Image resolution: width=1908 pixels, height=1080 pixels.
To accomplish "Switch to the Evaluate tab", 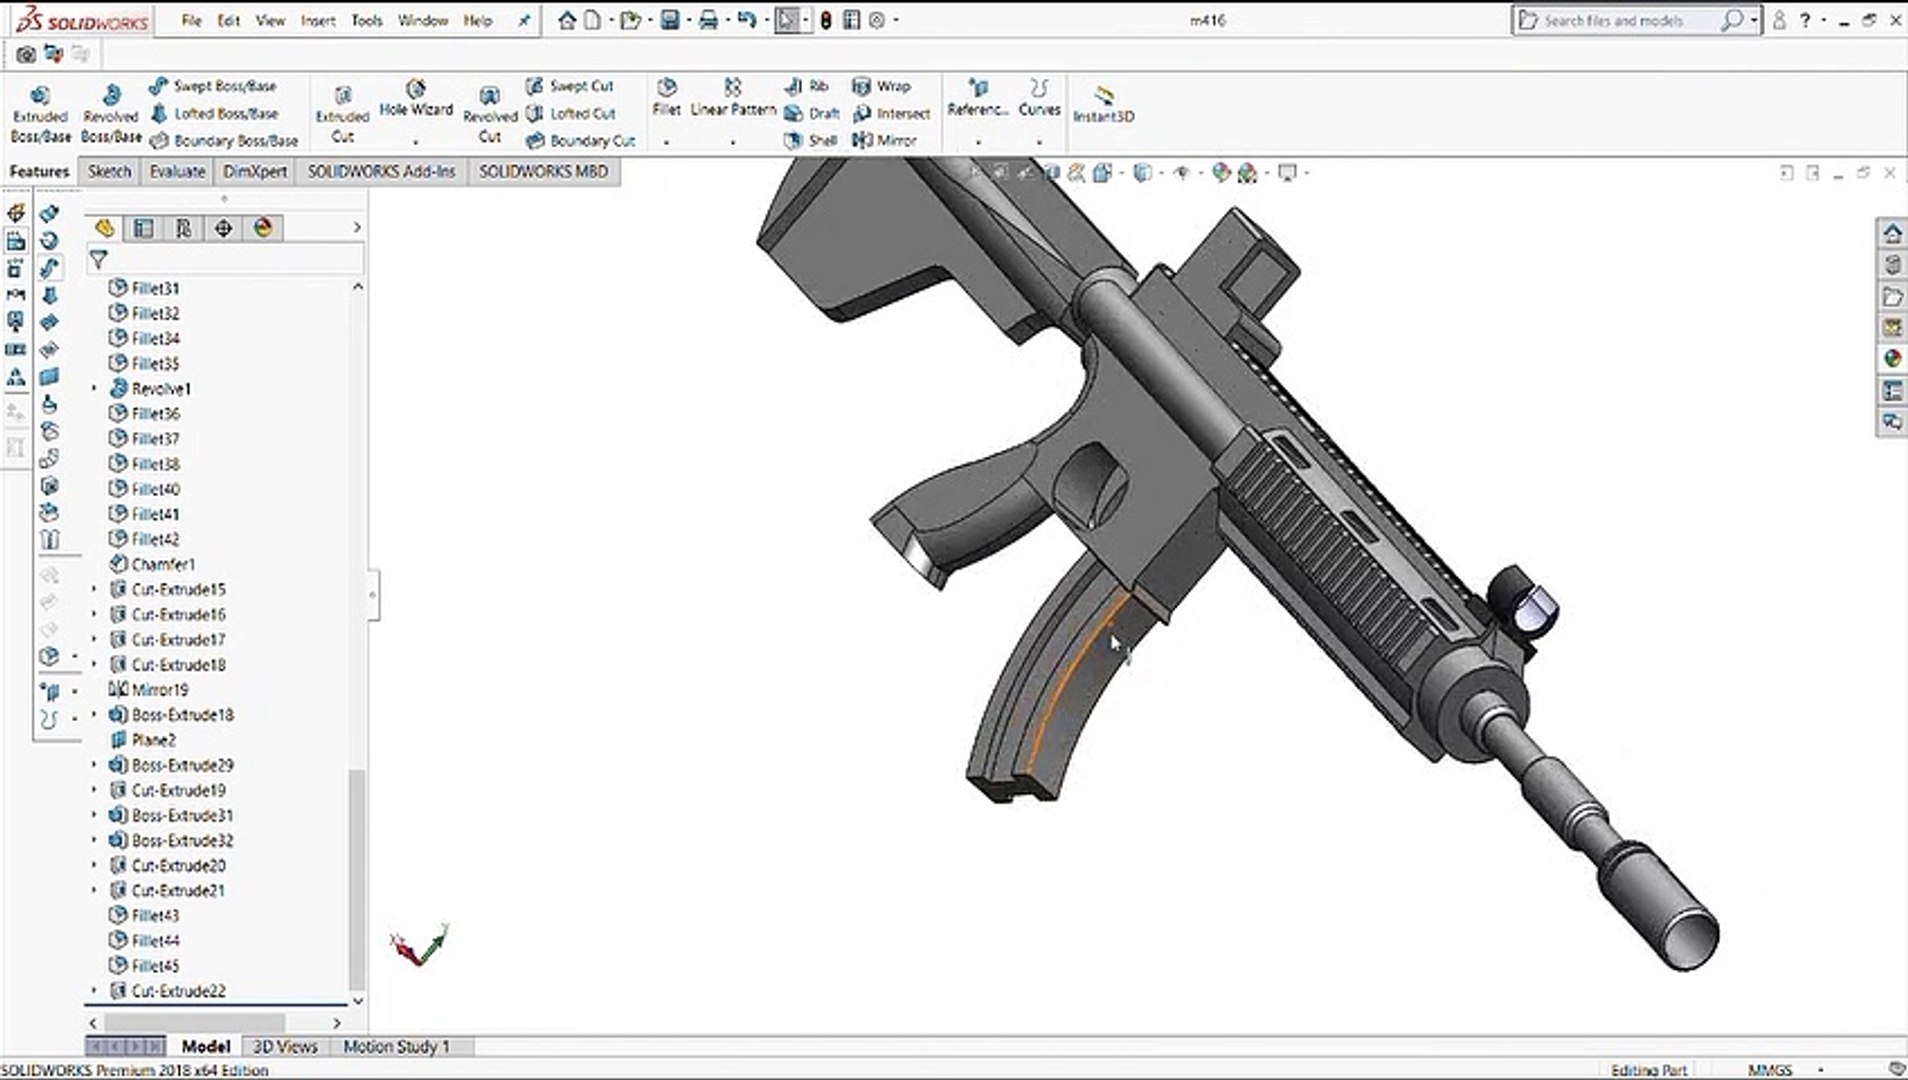I will pyautogui.click(x=176, y=171).
